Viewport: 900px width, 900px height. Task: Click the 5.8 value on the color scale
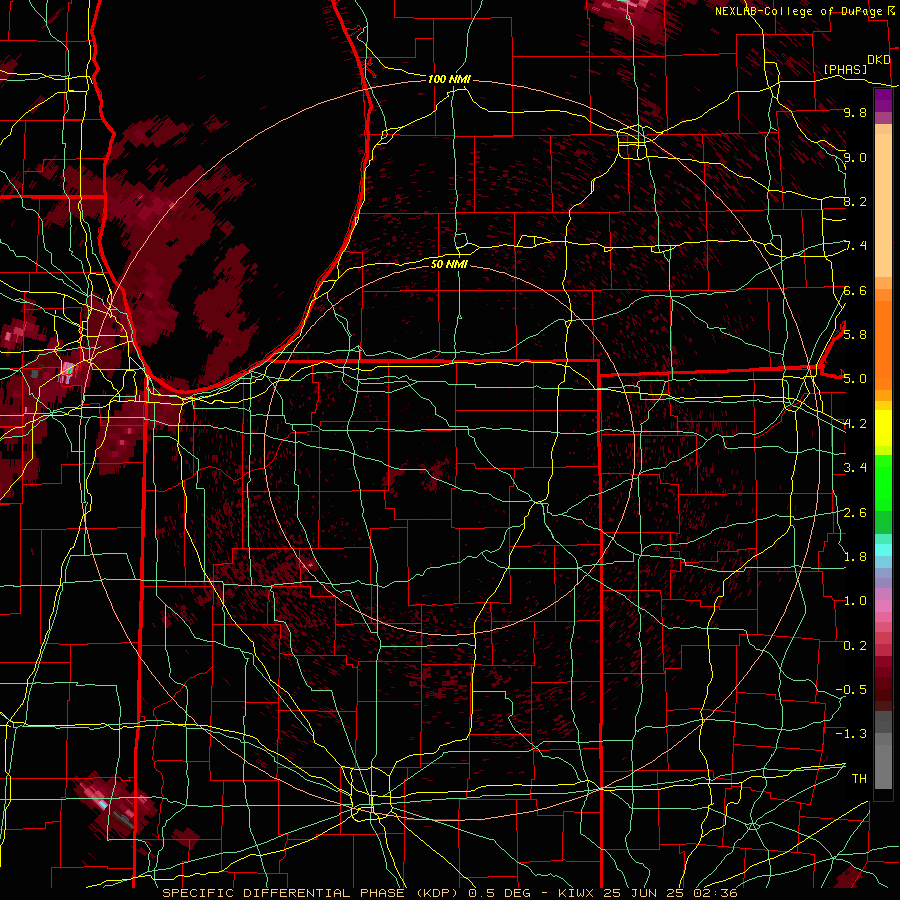[855, 335]
